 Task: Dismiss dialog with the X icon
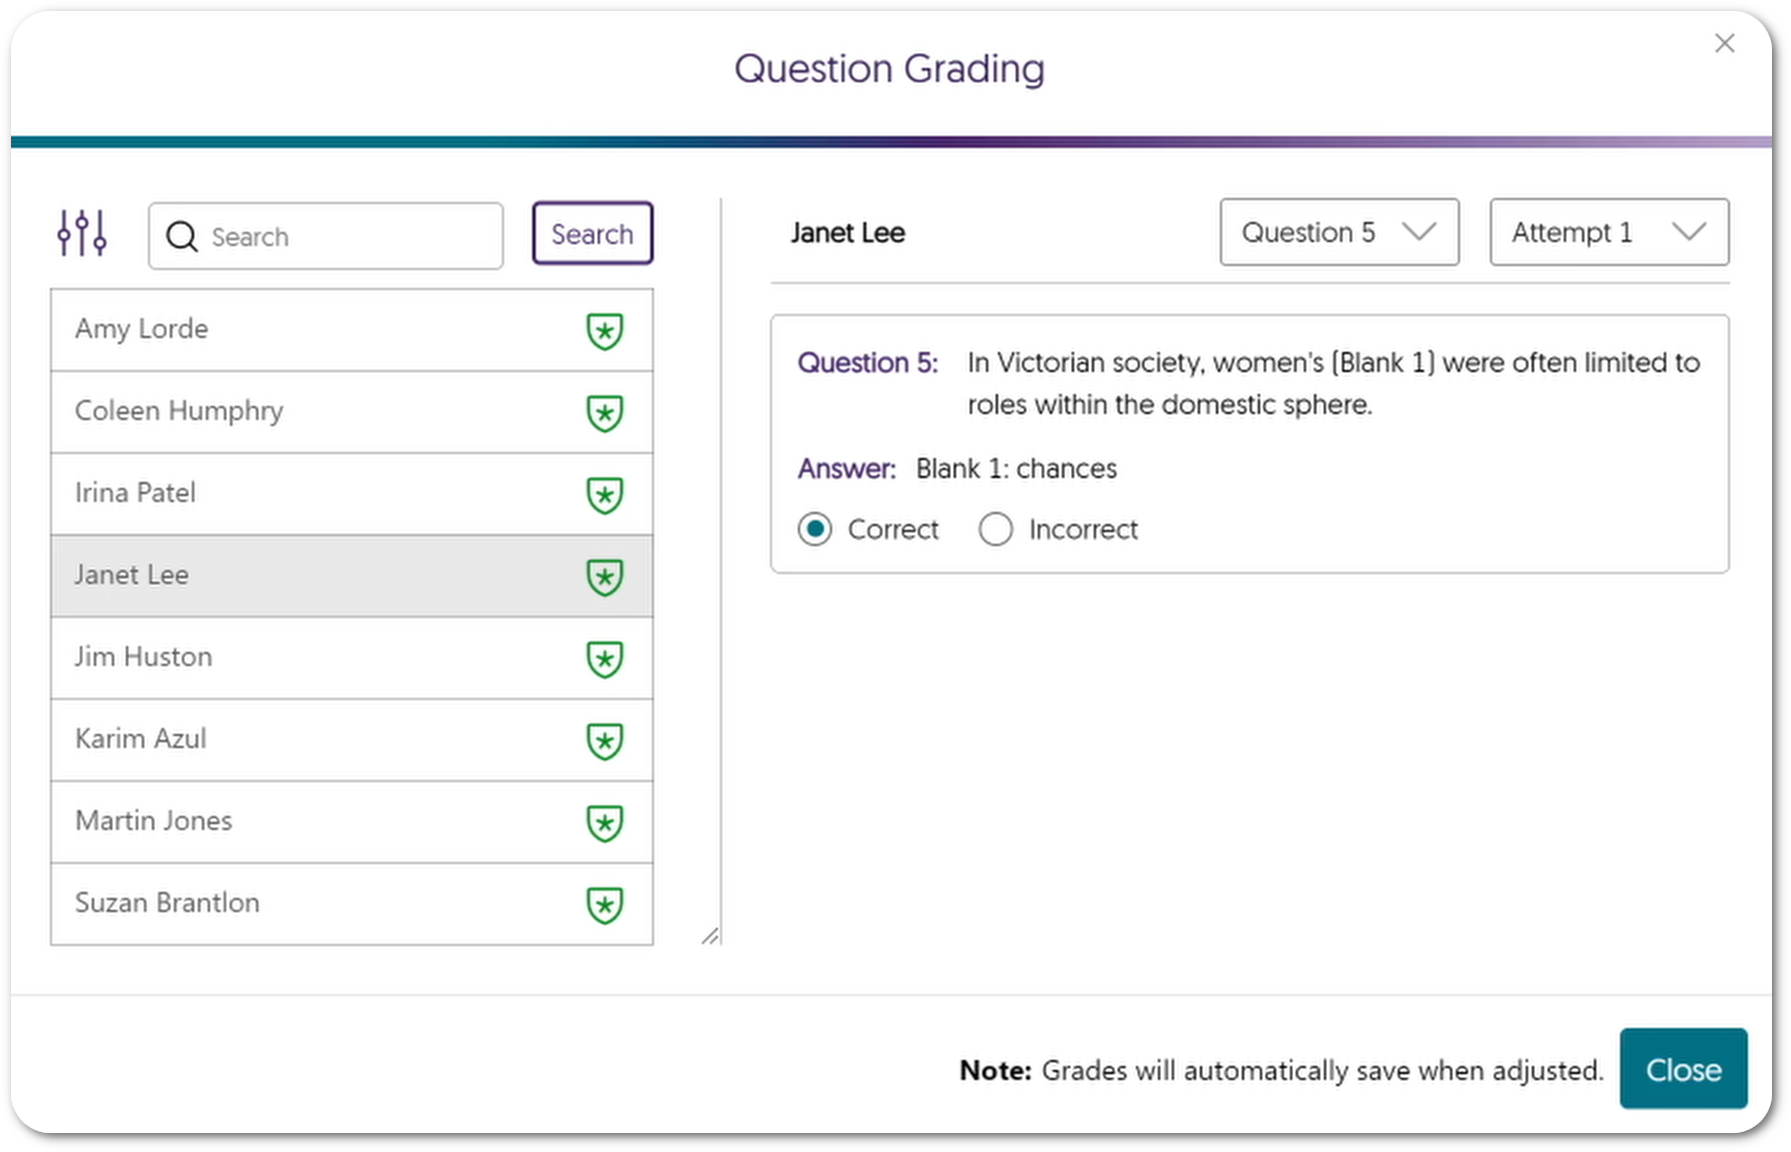tap(1724, 43)
